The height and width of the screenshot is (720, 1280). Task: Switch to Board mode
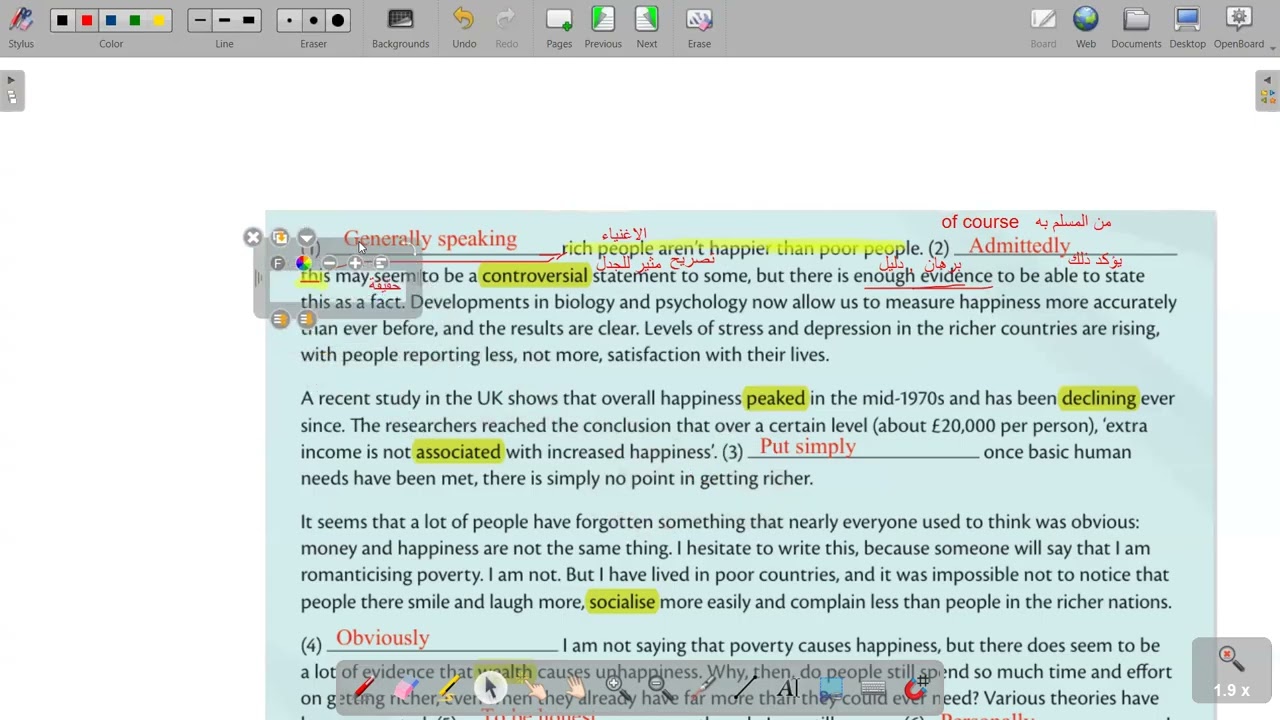pos(1043,28)
